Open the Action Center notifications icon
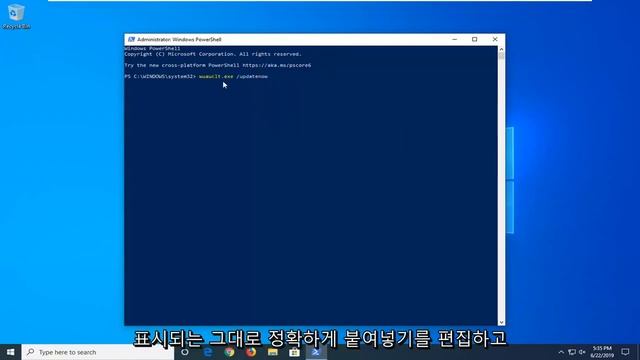The width and height of the screenshot is (640, 360). pos(625,352)
